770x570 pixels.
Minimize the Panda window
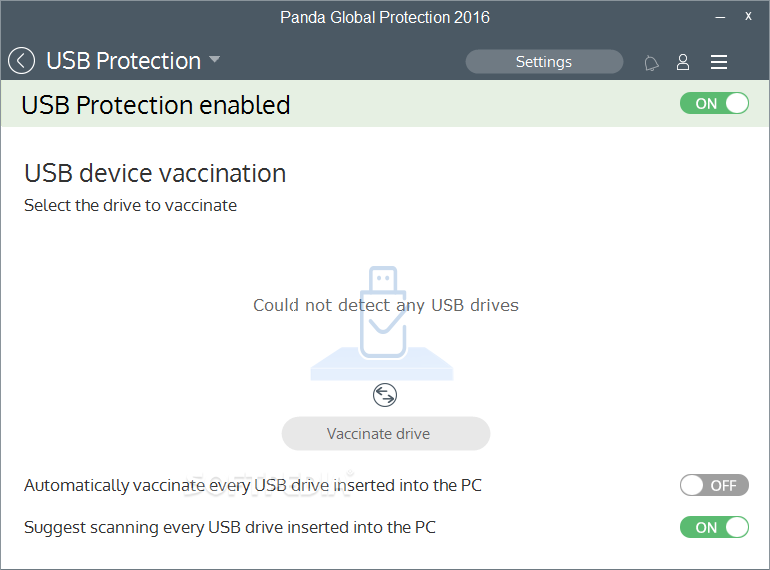coord(720,17)
